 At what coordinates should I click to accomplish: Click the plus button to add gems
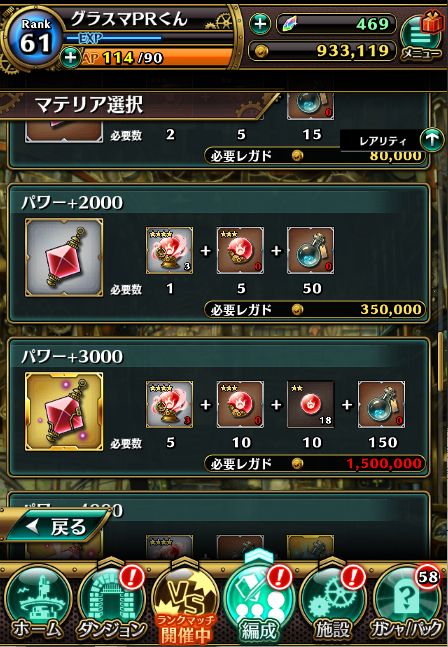click(260, 24)
